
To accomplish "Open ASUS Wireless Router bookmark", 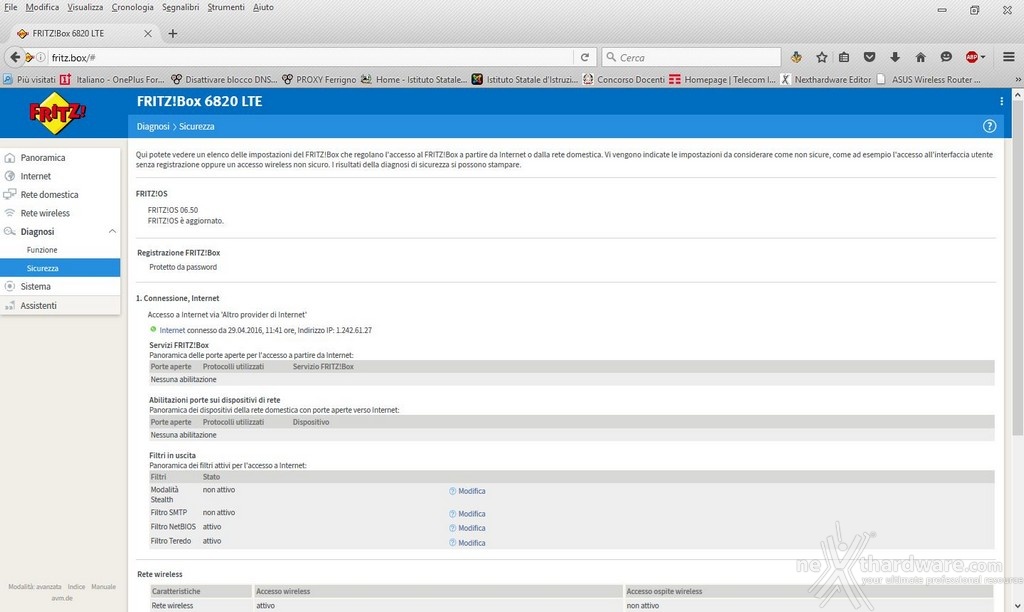I will pyautogui.click(x=929, y=80).
